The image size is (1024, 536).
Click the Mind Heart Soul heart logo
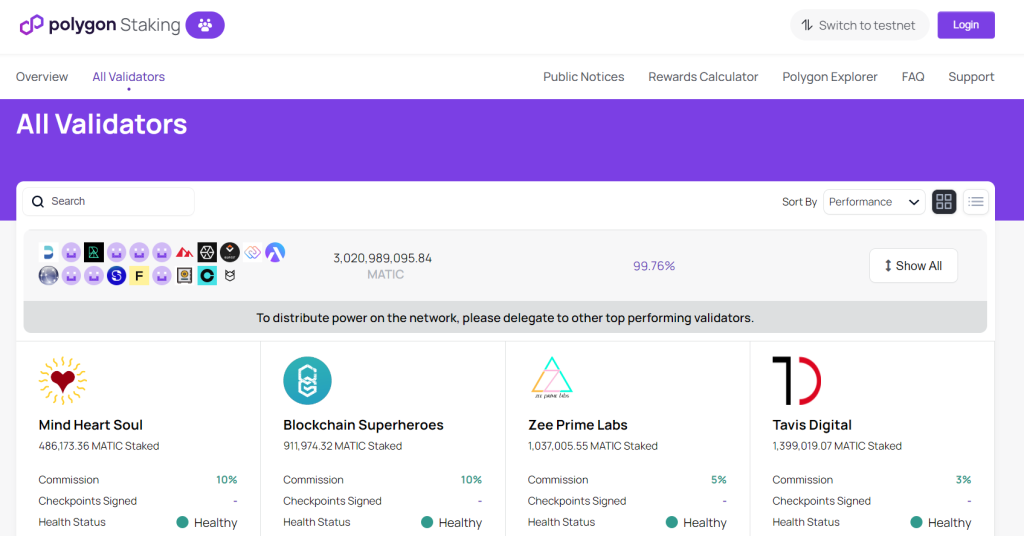click(x=63, y=380)
